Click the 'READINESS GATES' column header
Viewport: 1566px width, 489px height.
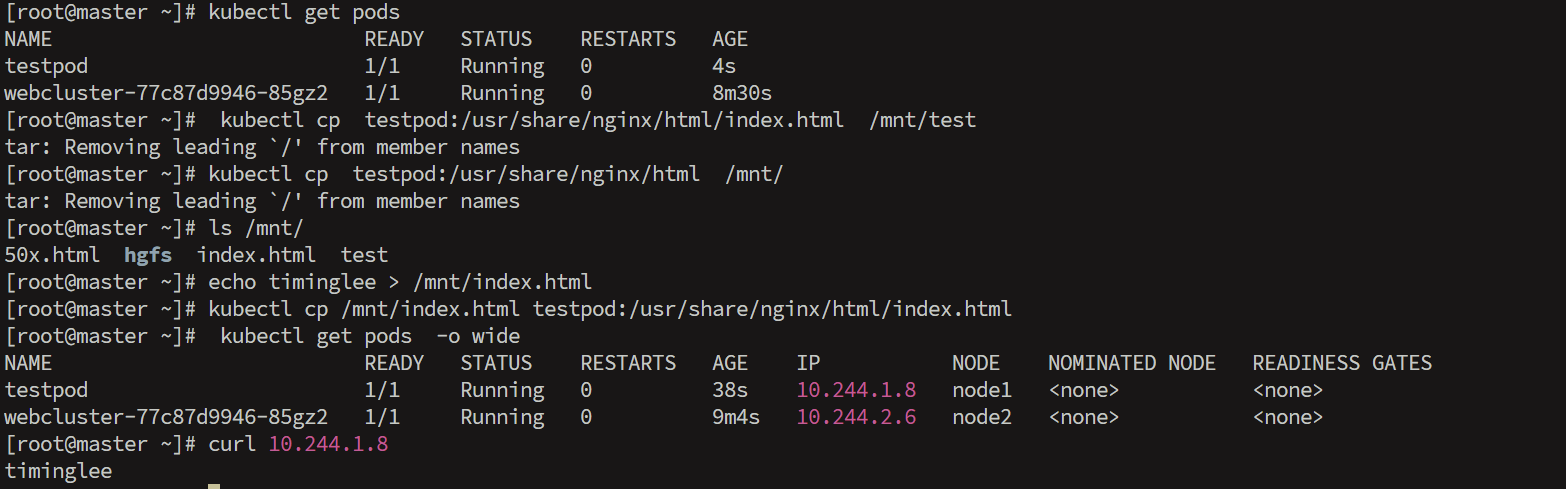click(x=1342, y=364)
